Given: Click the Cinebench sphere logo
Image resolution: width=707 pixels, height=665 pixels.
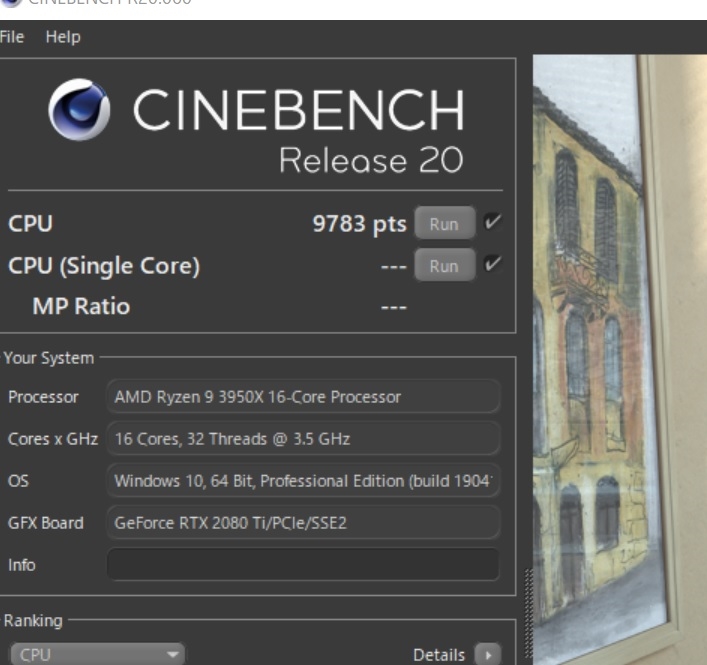Looking at the screenshot, I should pos(79,110).
